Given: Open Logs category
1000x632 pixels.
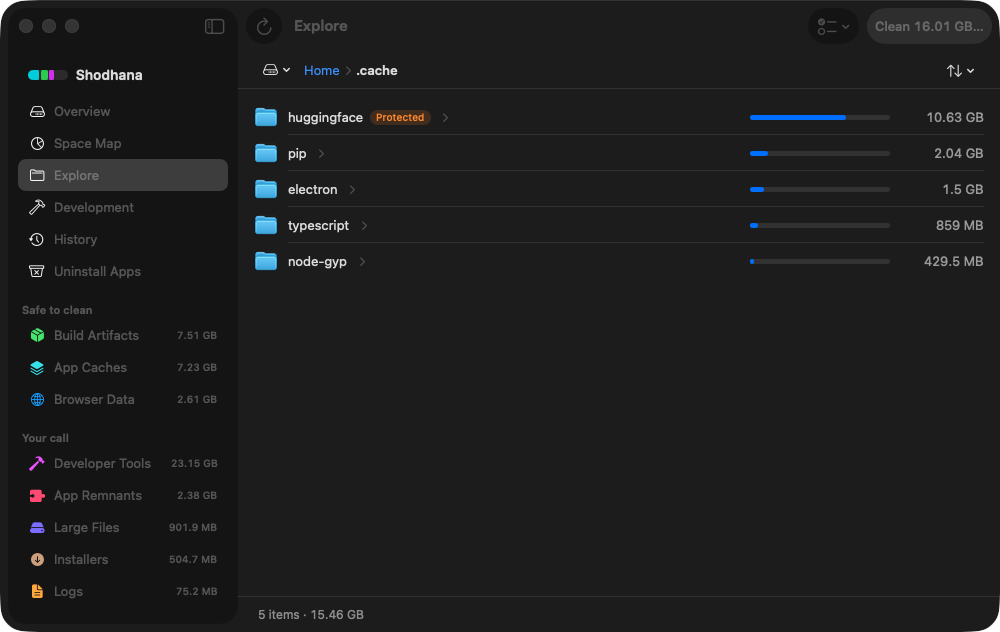Looking at the screenshot, I should [123, 591].
